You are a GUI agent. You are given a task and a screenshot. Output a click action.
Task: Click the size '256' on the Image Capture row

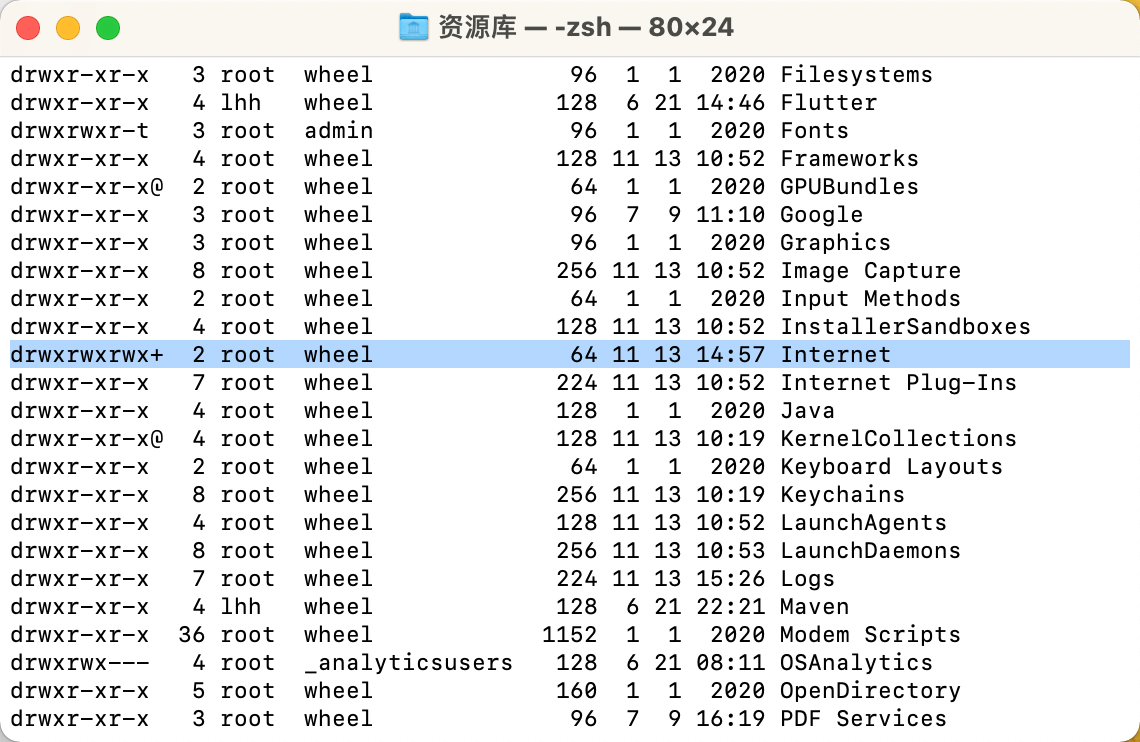(577, 271)
